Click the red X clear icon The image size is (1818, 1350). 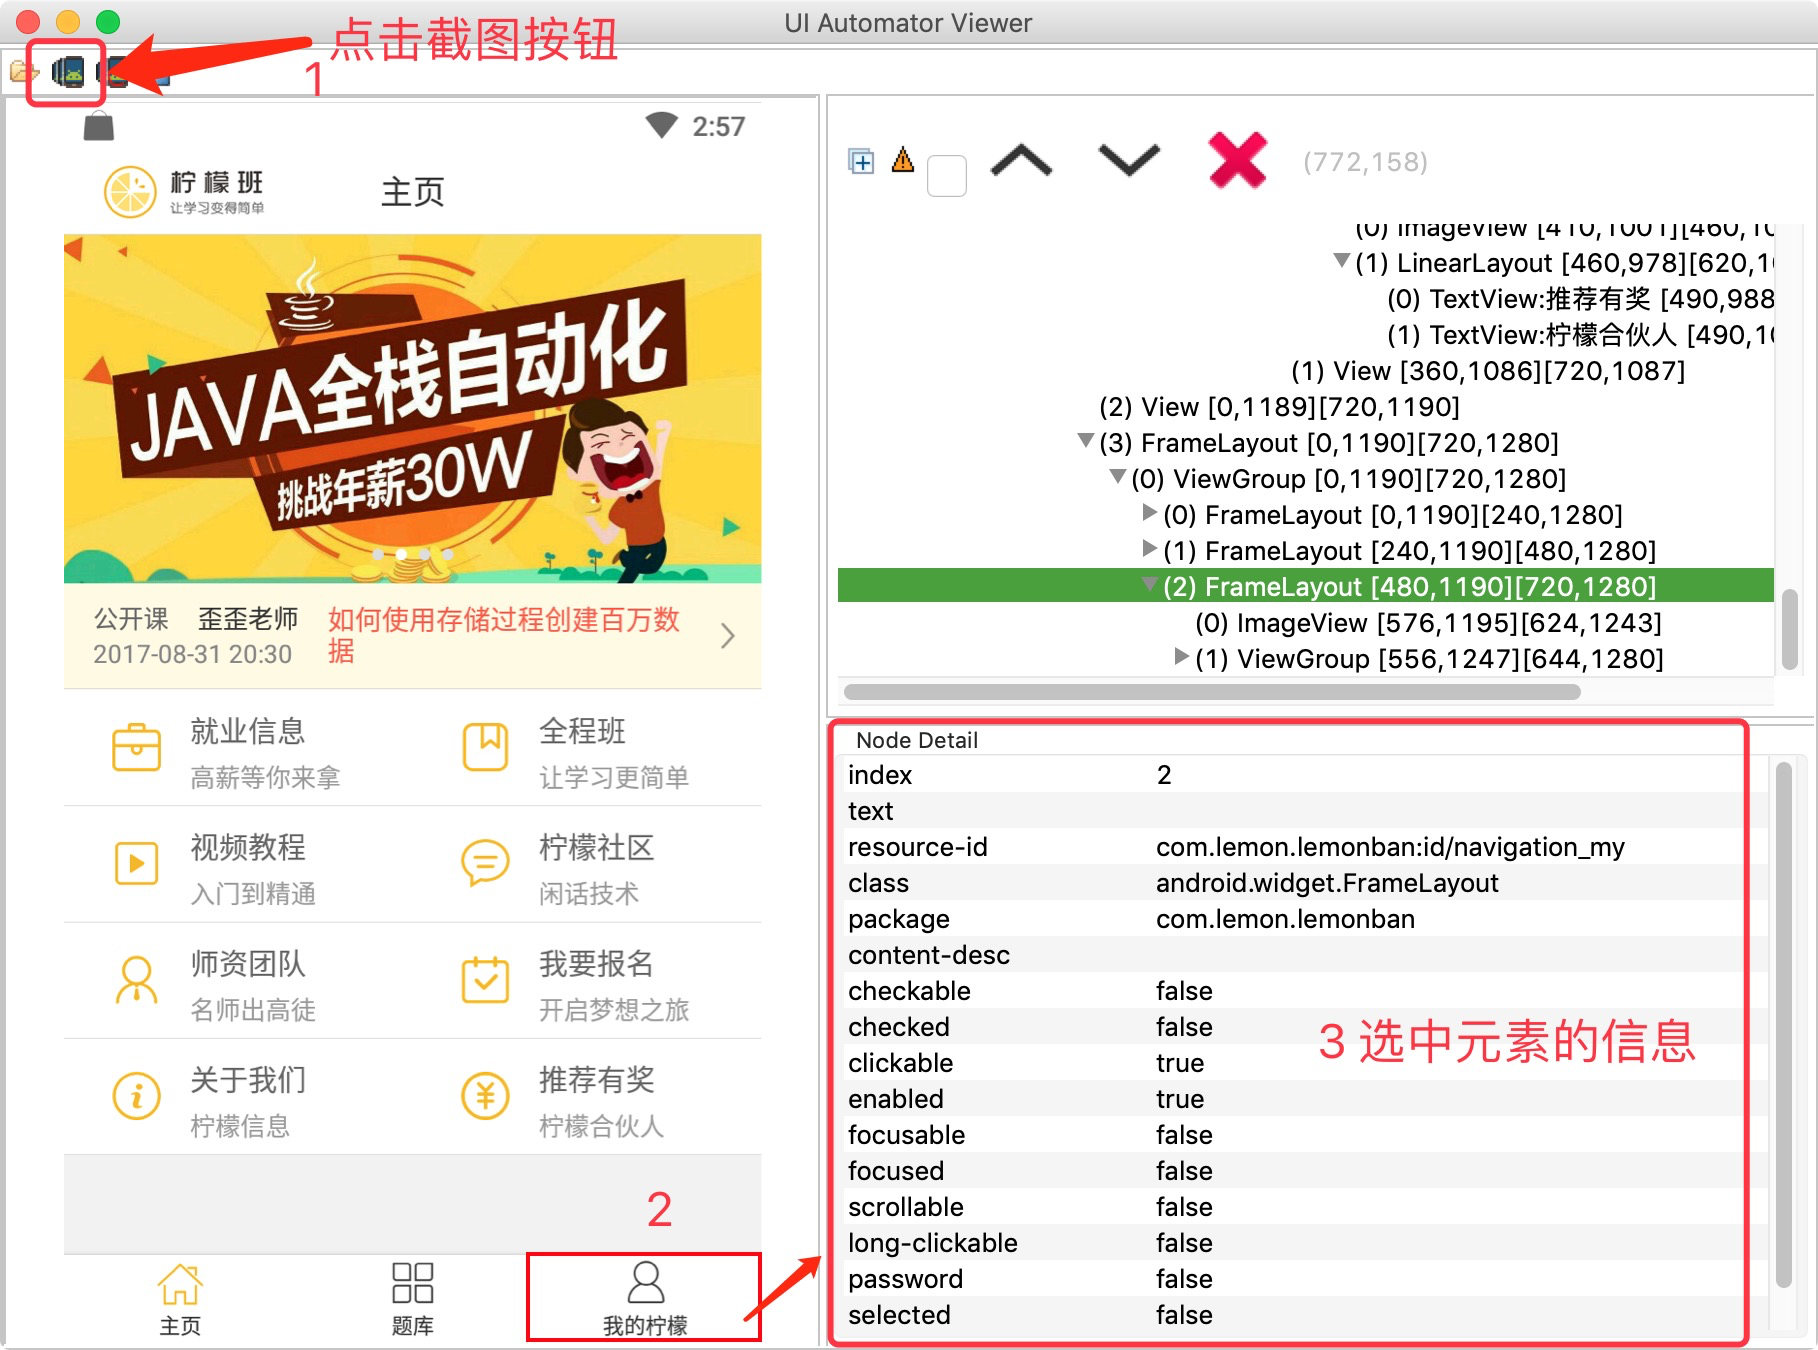(x=1238, y=160)
